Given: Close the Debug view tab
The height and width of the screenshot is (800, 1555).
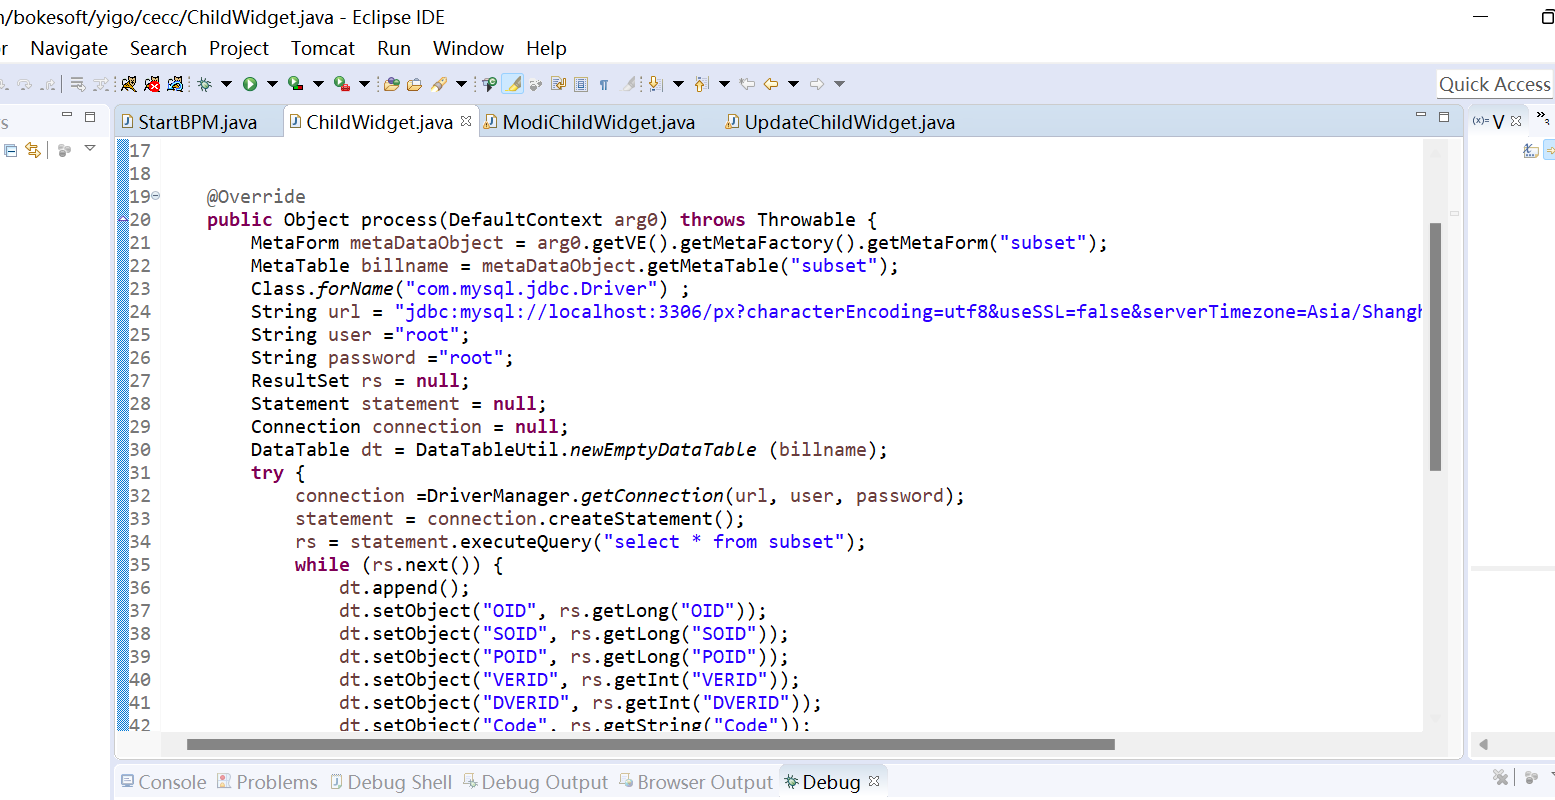Looking at the screenshot, I should [x=874, y=781].
